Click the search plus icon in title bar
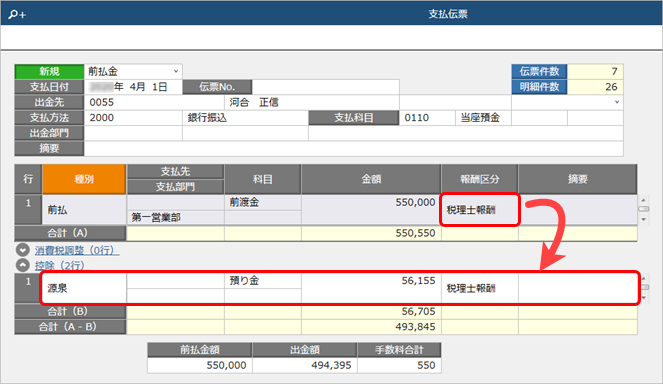The image size is (663, 384). pos(17,14)
